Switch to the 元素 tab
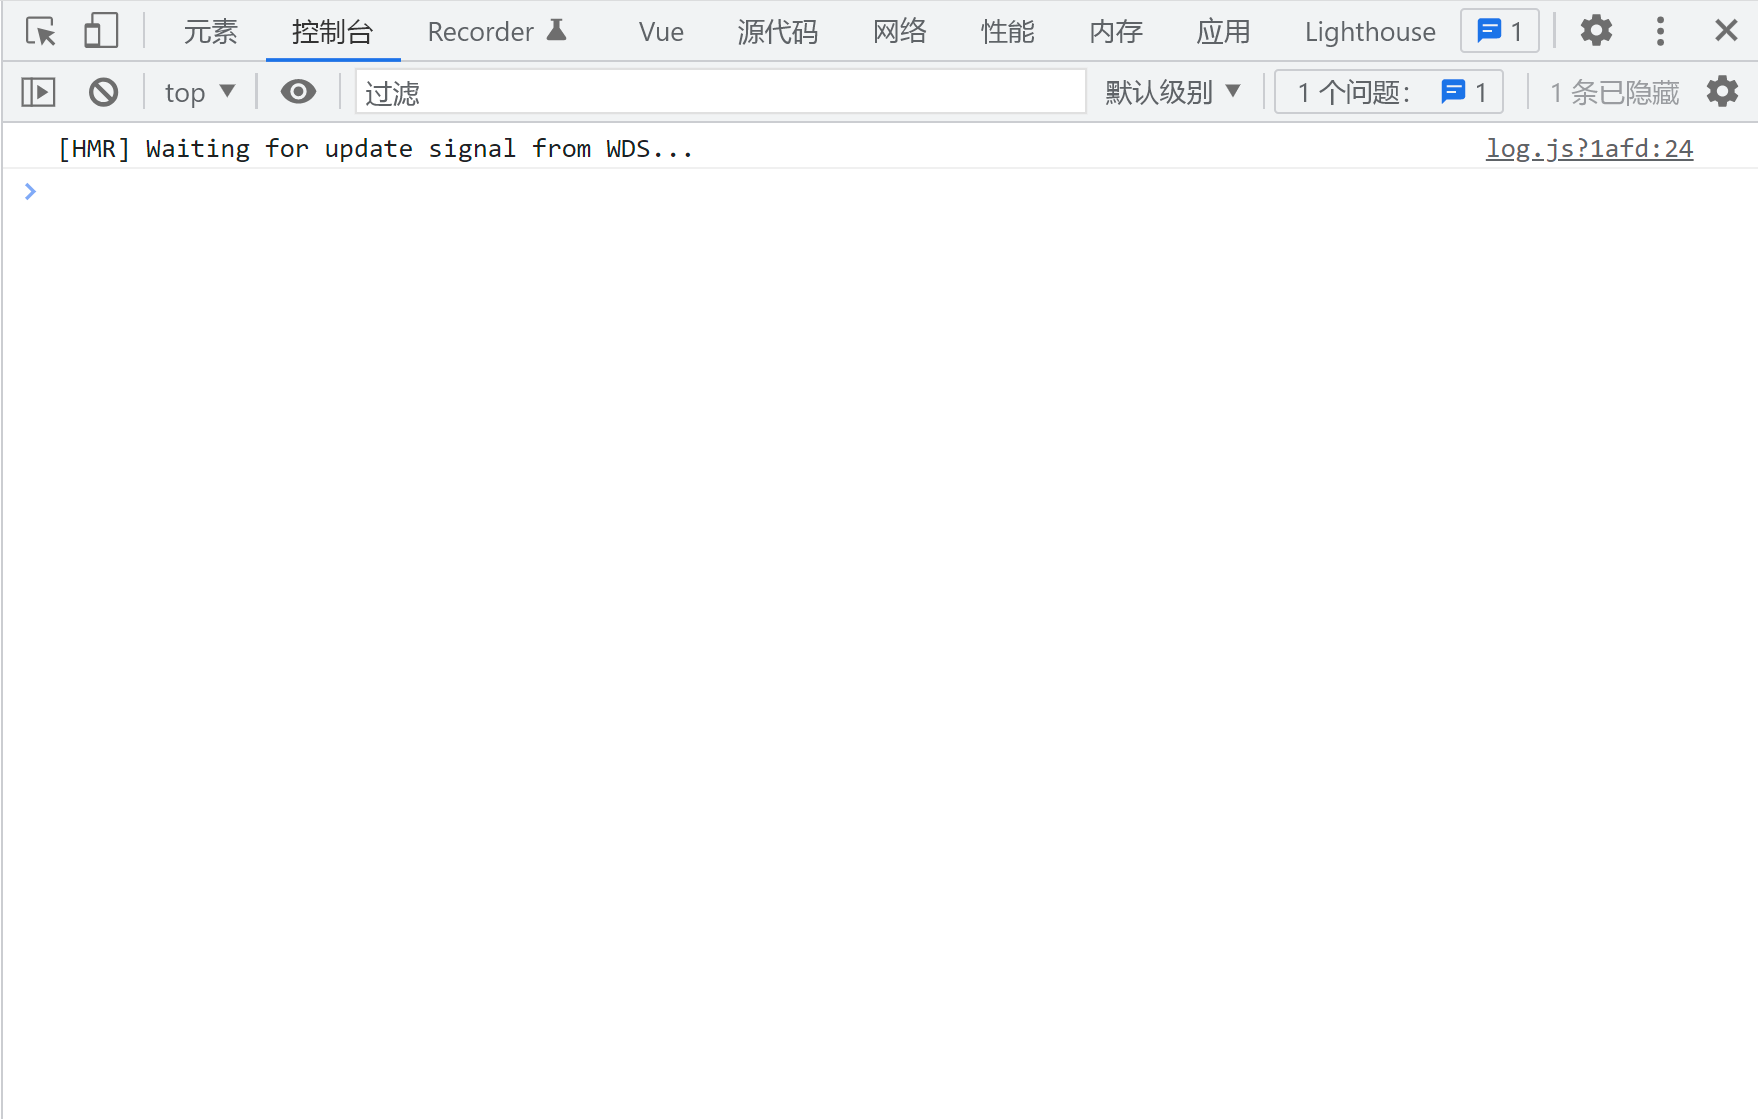1758x1119 pixels. point(210,31)
